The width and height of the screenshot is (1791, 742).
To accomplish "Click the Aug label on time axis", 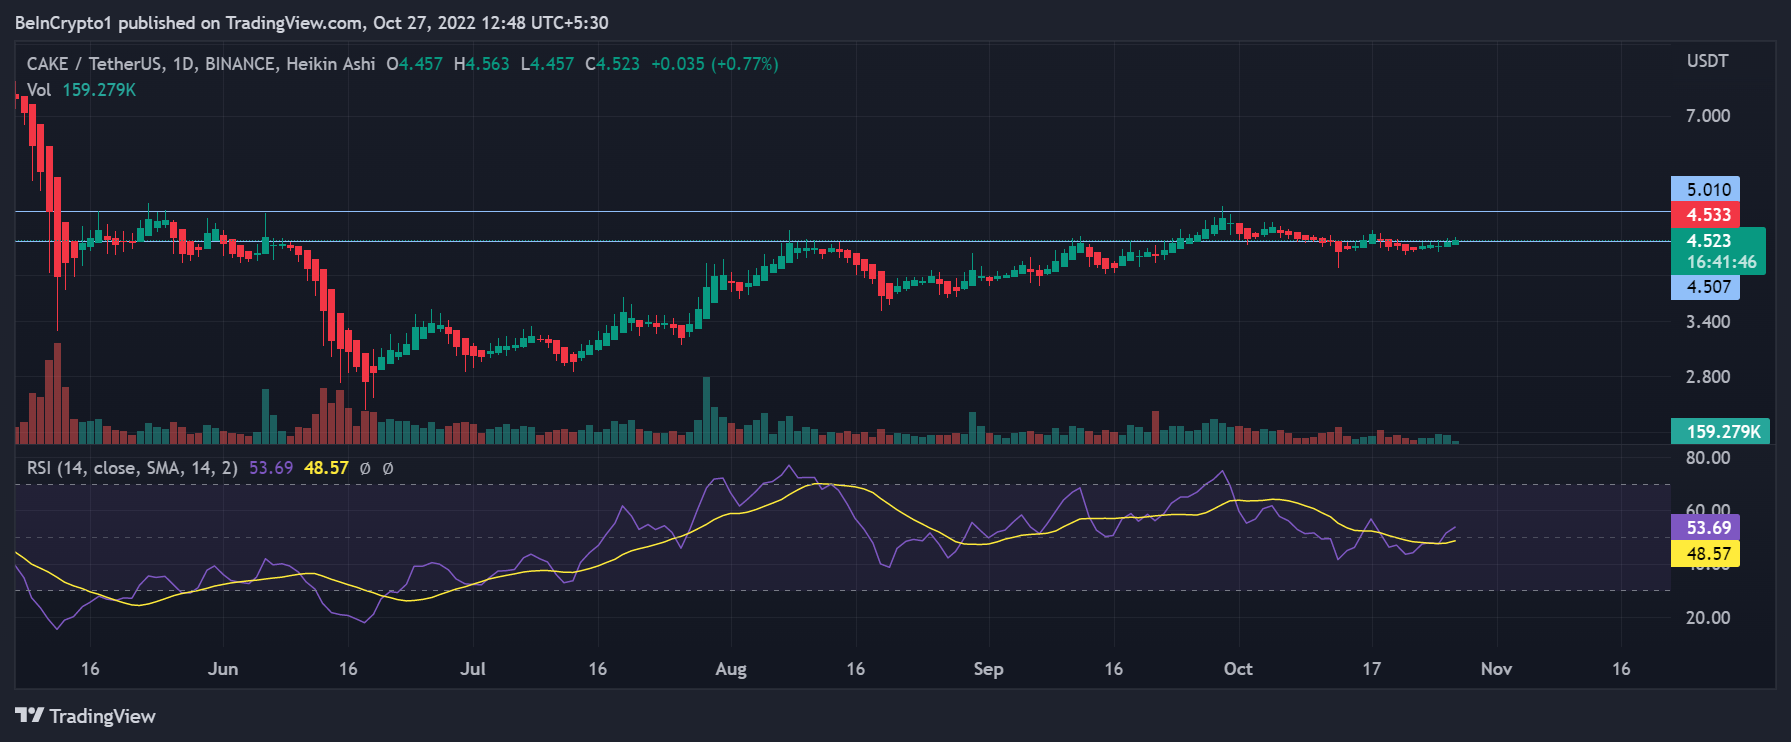I will pos(731,669).
